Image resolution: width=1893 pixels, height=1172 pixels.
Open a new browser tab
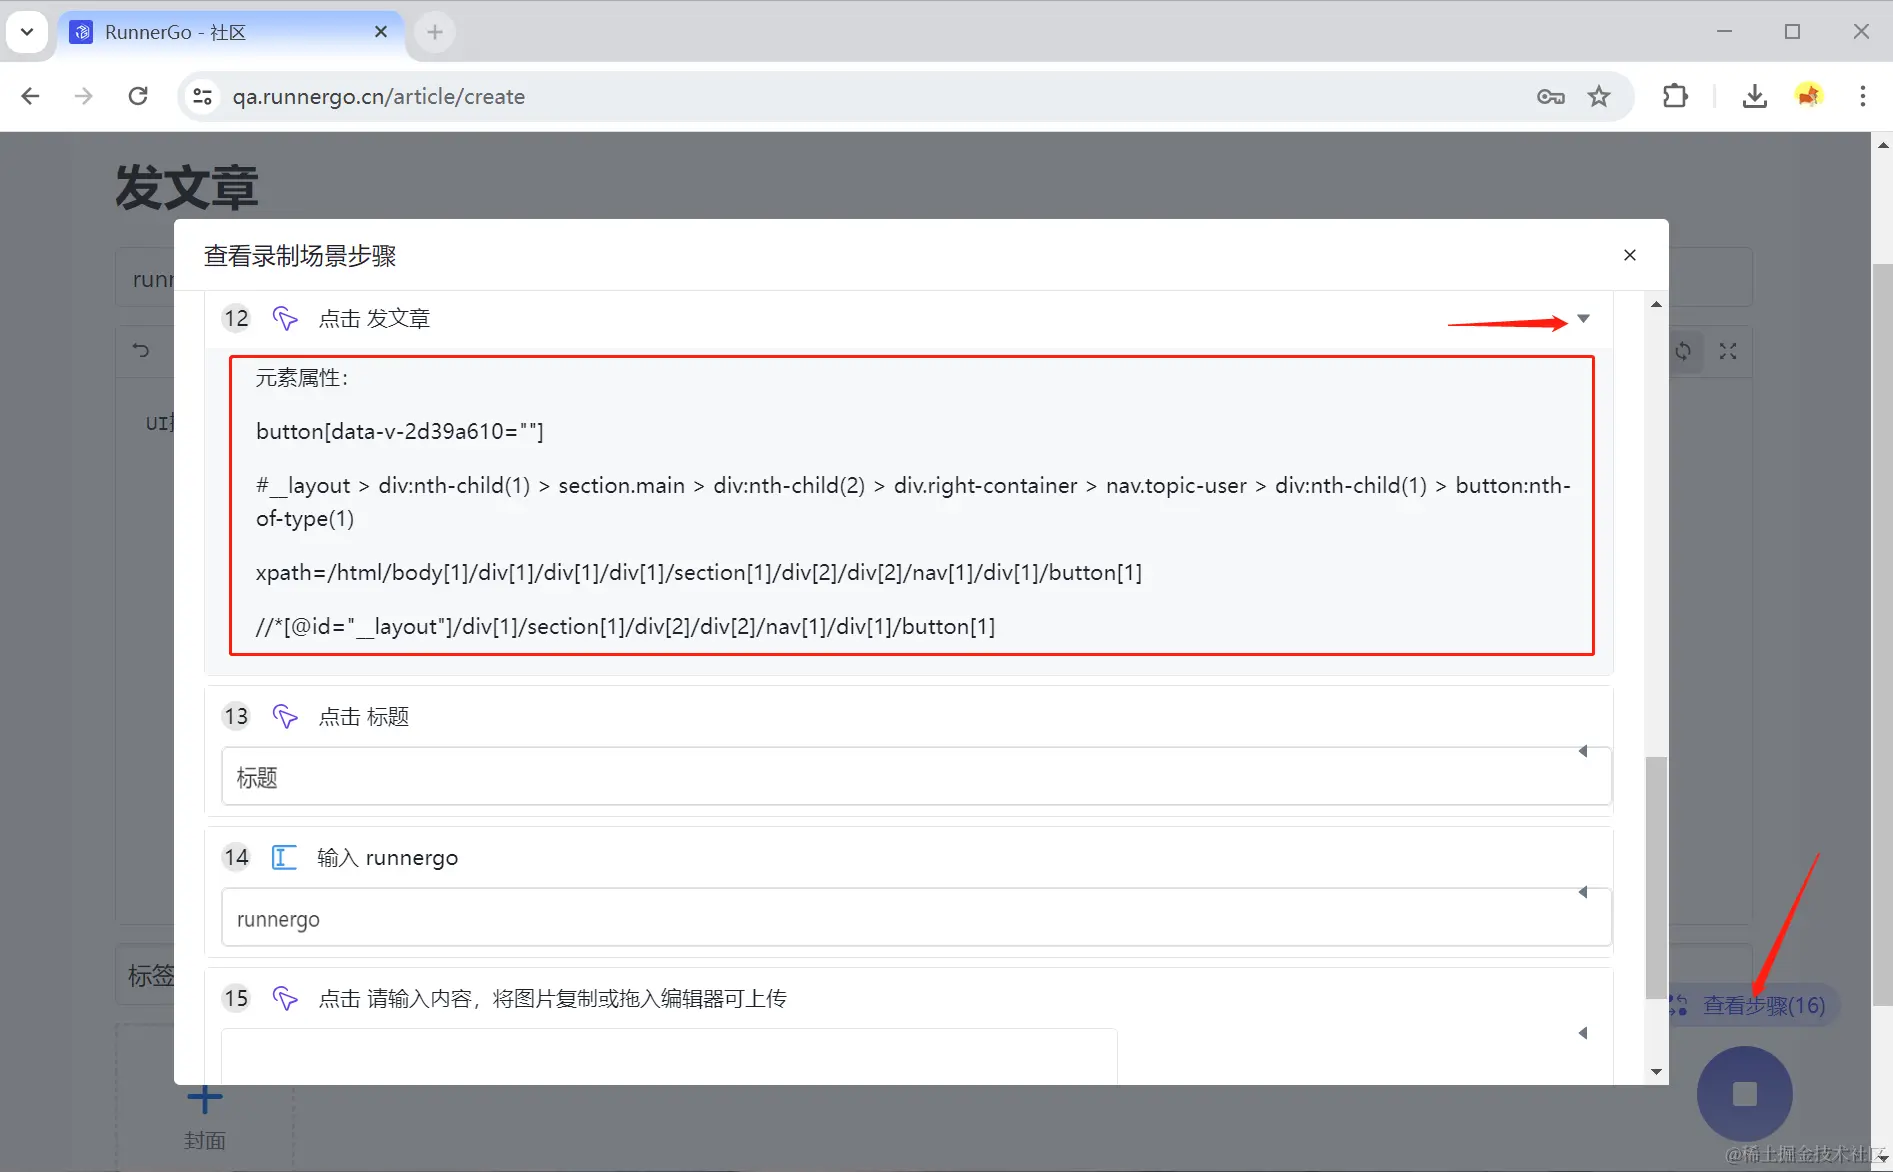pyautogui.click(x=435, y=32)
